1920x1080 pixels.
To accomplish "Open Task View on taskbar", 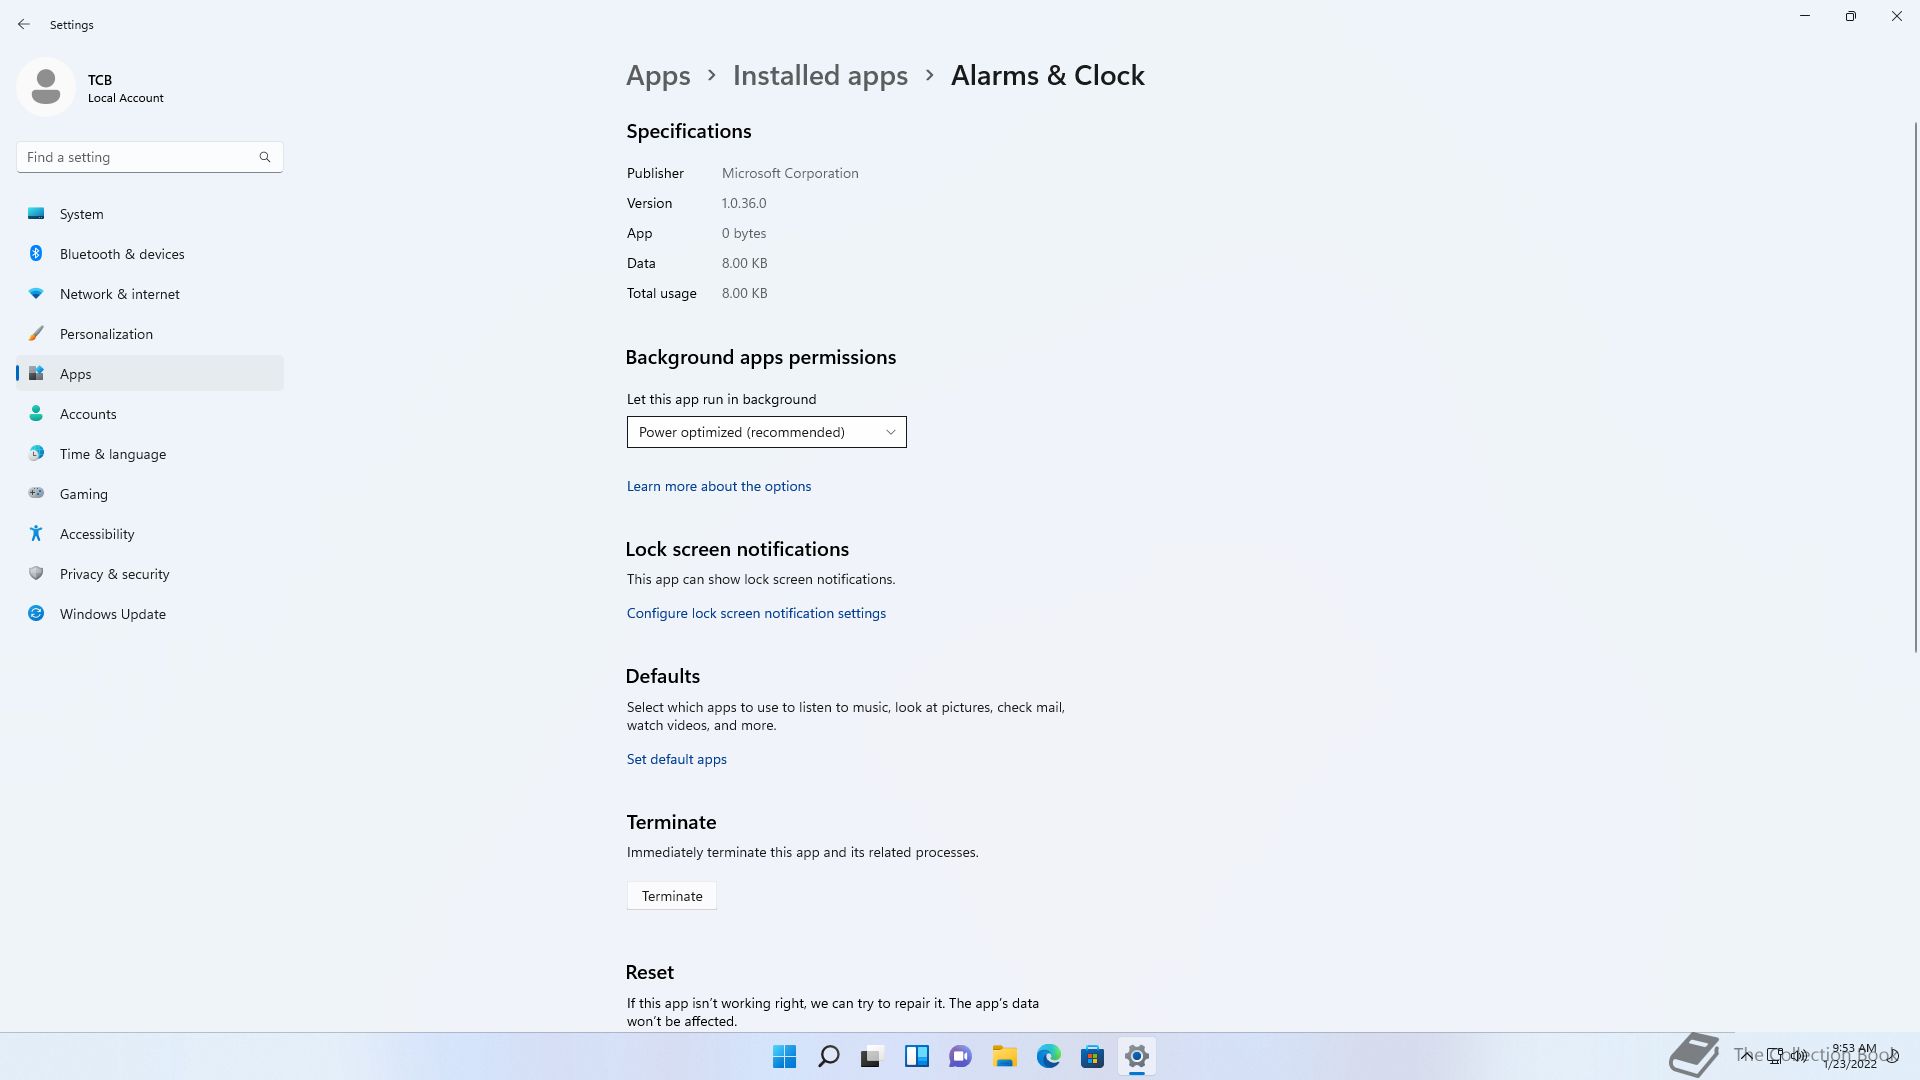I will point(872,1056).
